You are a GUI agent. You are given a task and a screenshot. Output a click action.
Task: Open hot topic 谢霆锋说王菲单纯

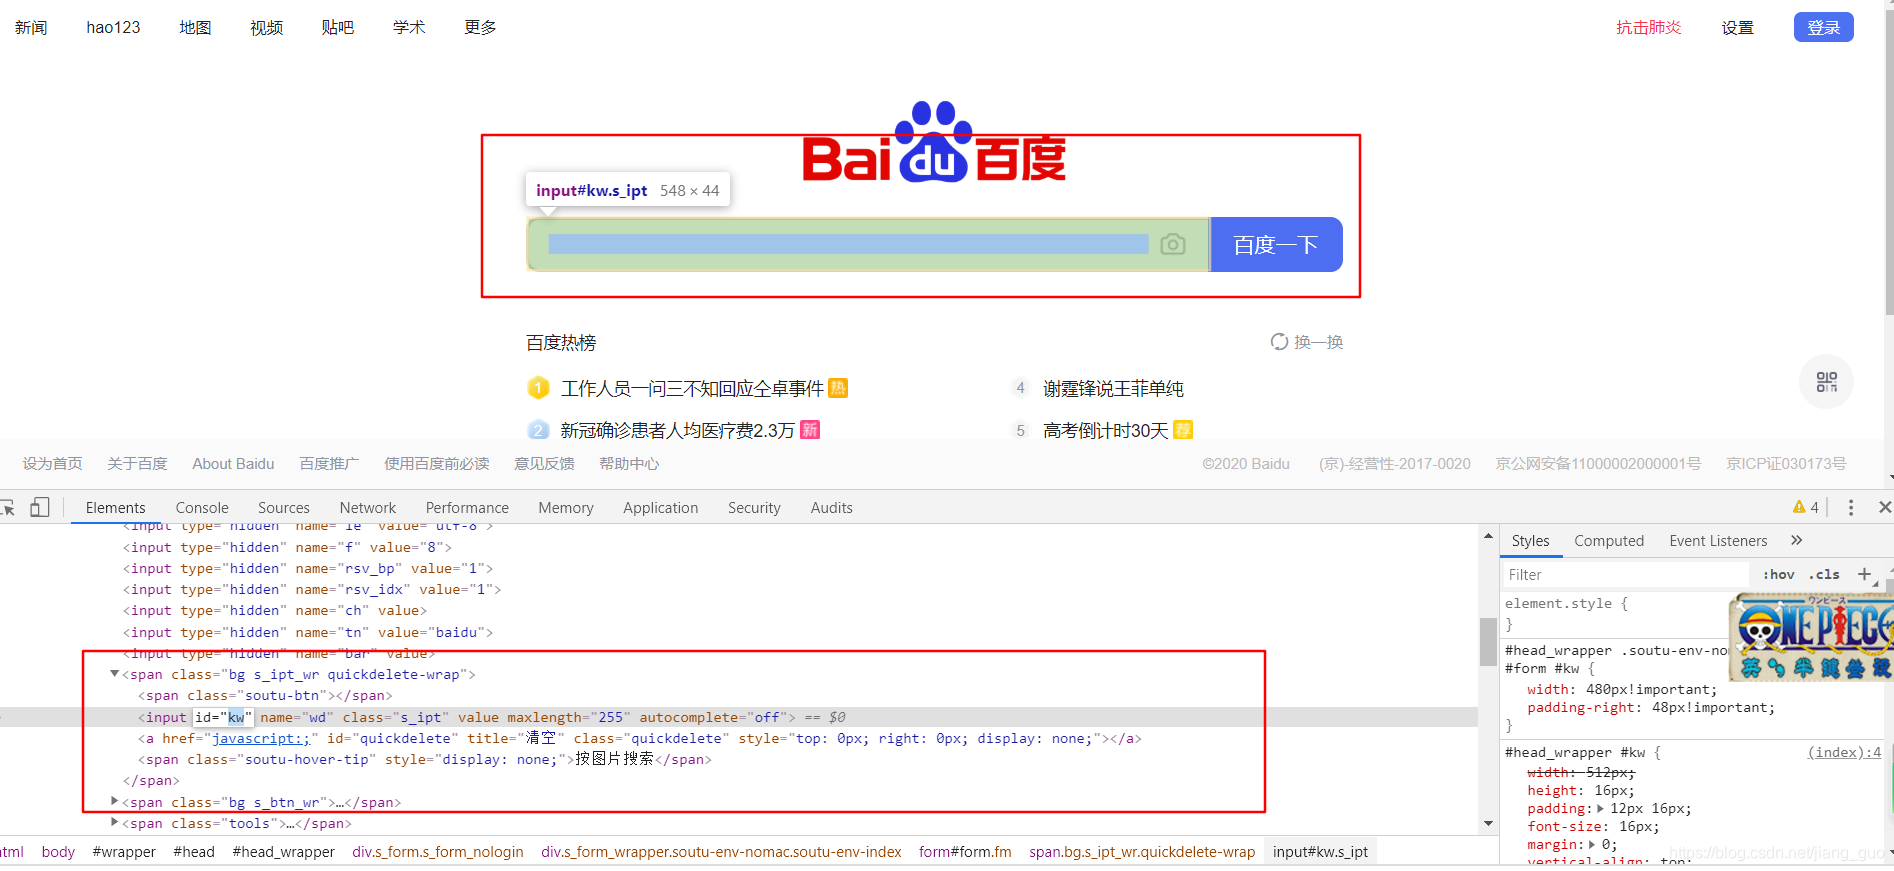pos(1113,388)
